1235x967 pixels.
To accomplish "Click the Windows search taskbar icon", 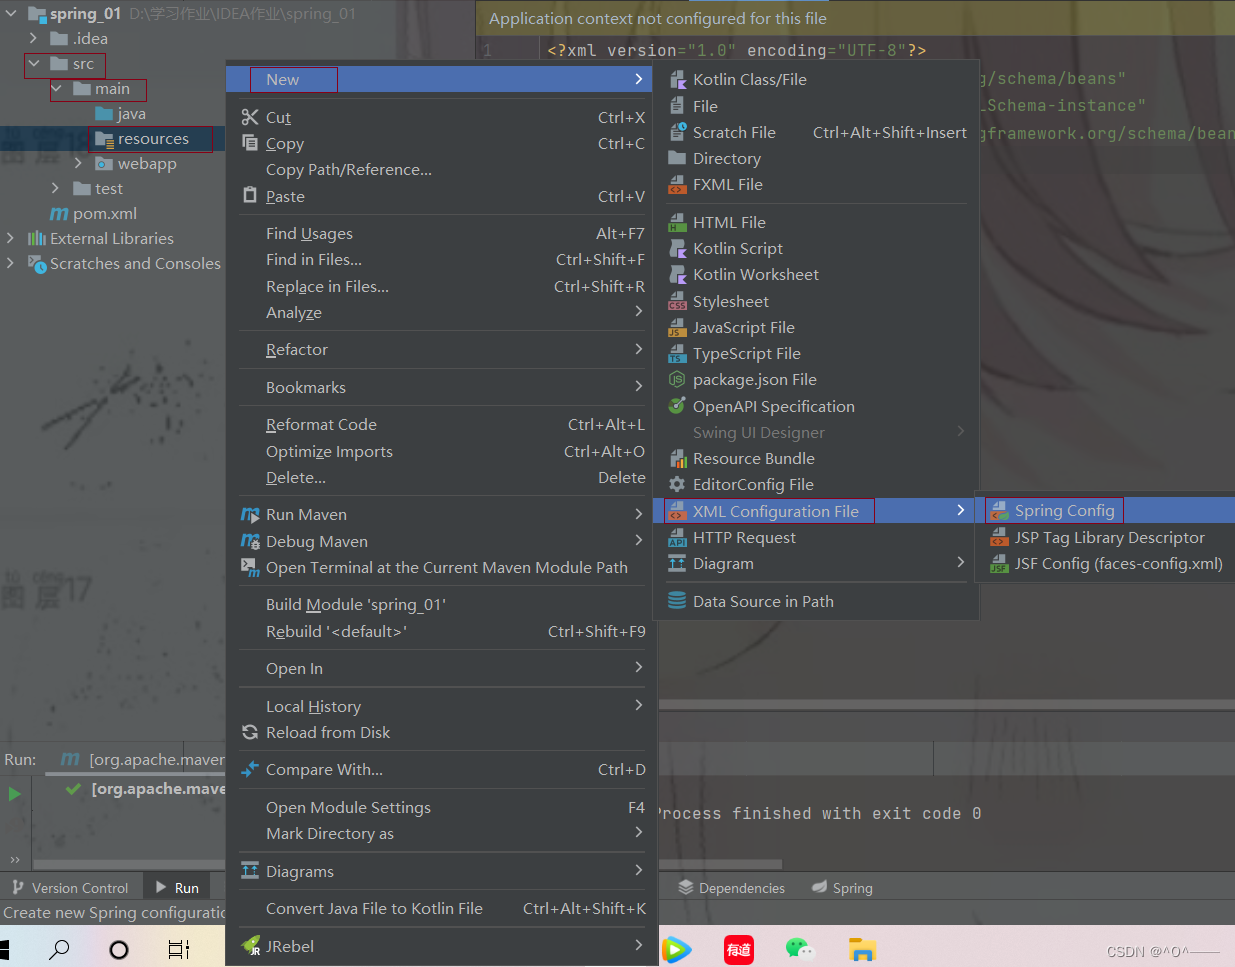I will [59, 948].
